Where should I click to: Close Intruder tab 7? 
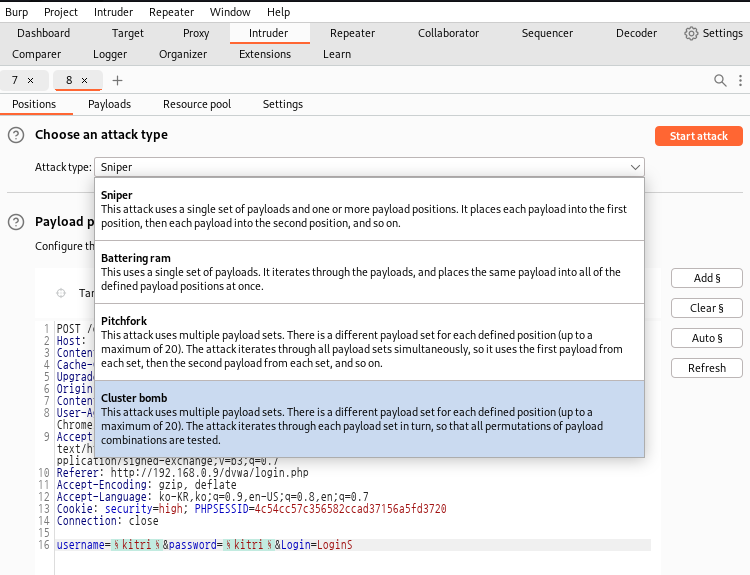[x=31, y=80]
